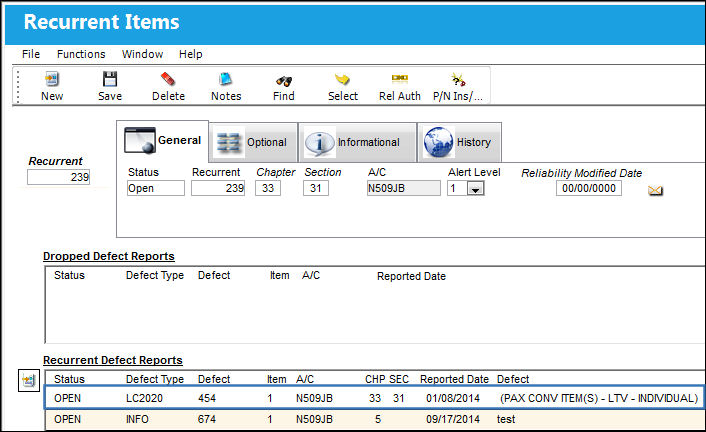Click the Reliability Modified Date field
The width and height of the screenshot is (706, 432).
[x=589, y=188]
